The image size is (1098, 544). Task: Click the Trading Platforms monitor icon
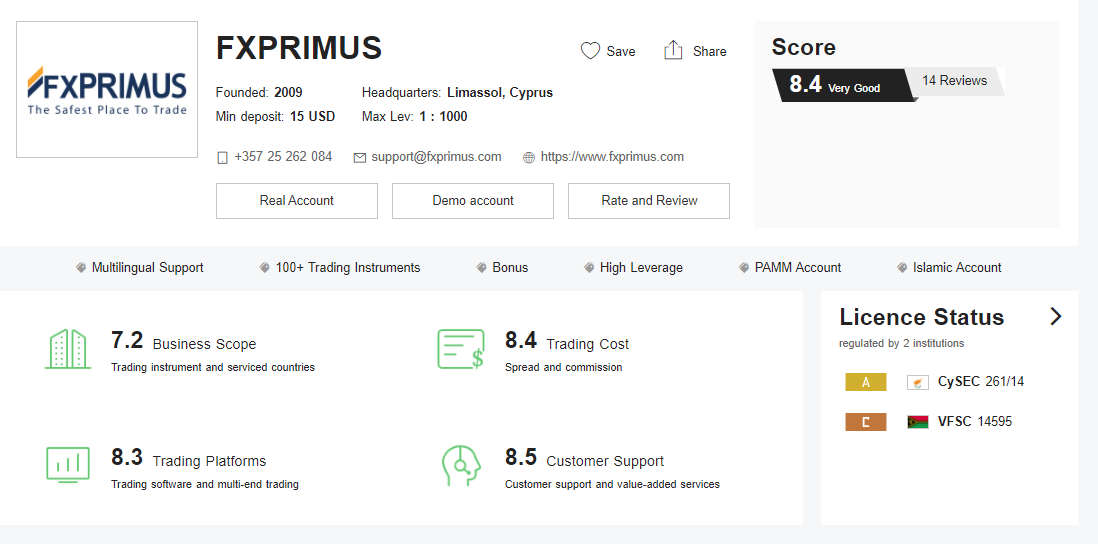tap(68, 465)
